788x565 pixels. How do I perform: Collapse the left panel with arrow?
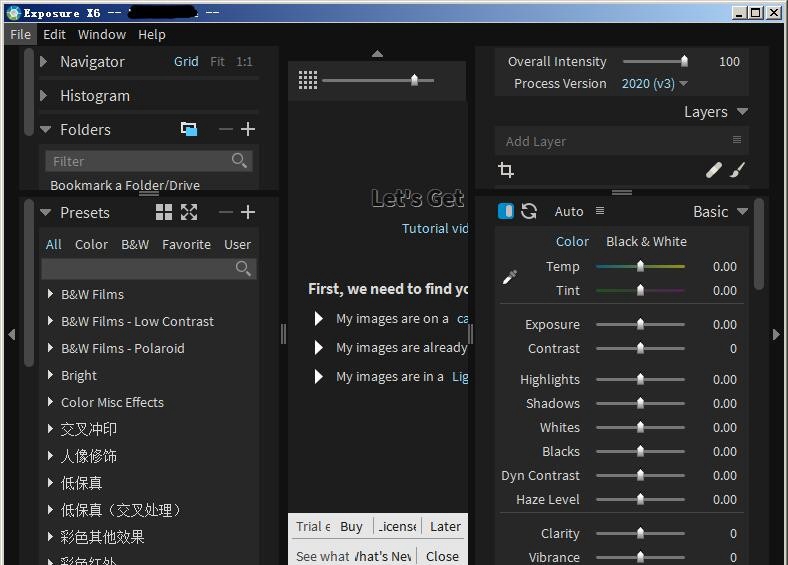coord(12,334)
